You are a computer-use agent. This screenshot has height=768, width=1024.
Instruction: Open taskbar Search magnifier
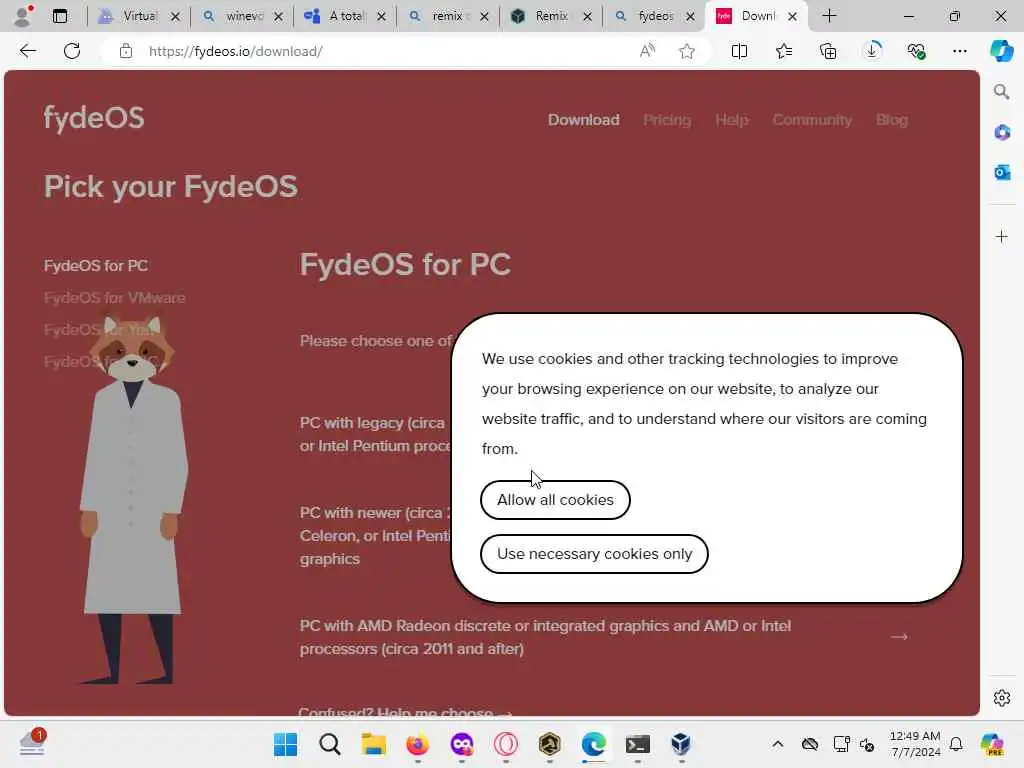pos(330,744)
